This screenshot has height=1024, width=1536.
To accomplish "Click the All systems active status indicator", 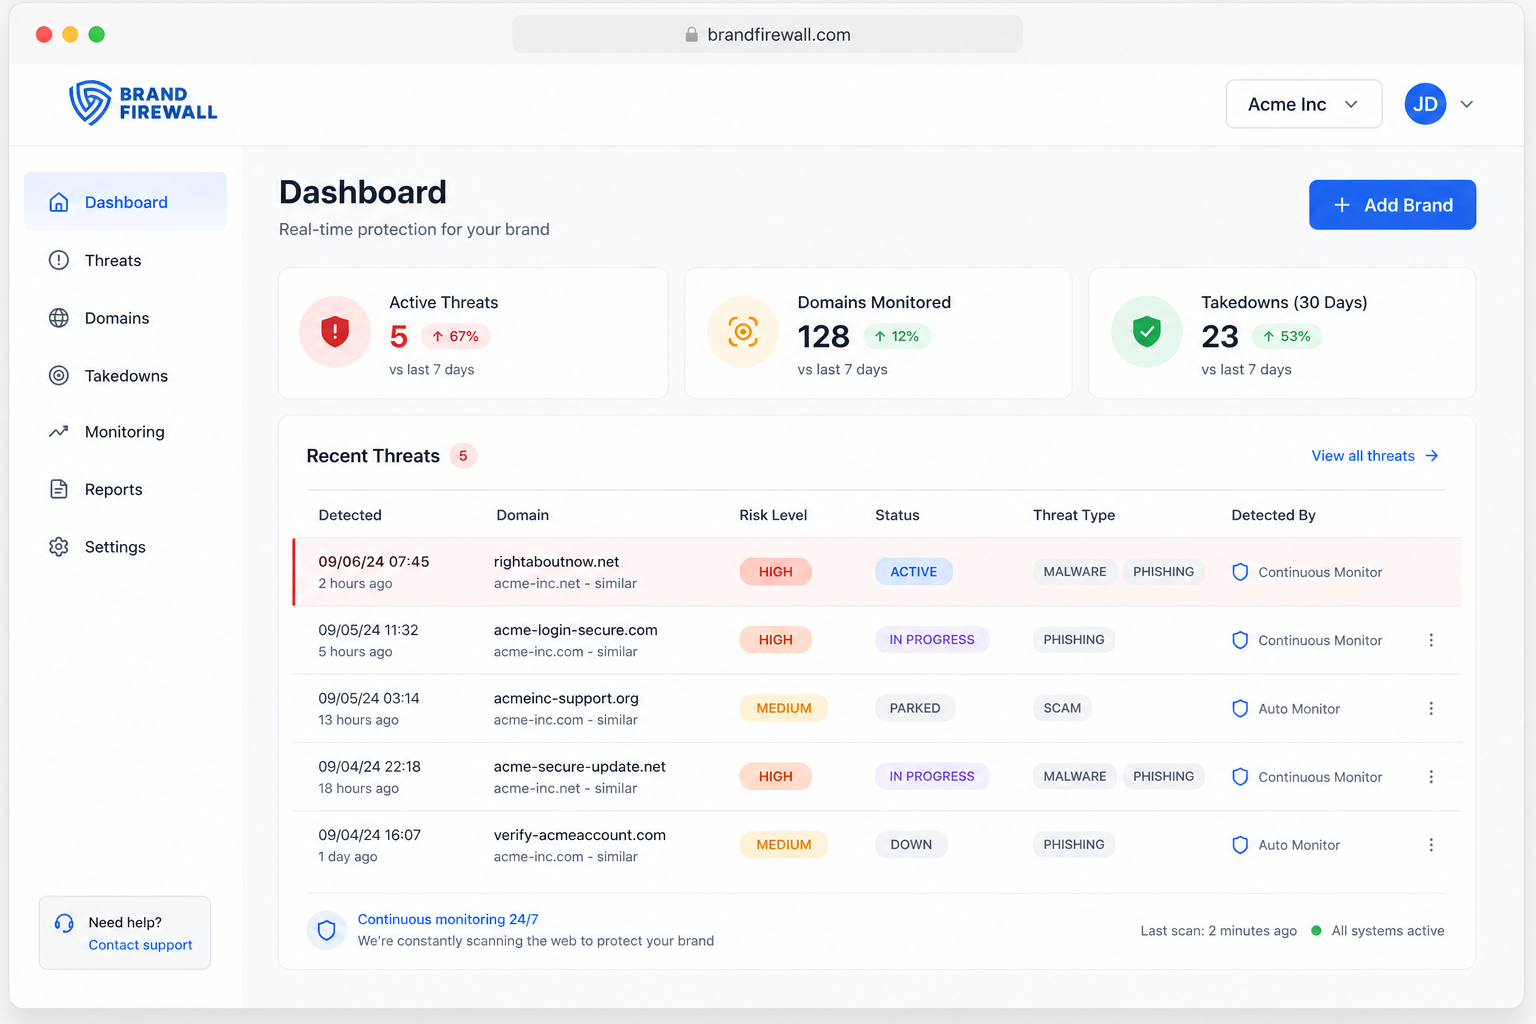I will (x=1378, y=931).
